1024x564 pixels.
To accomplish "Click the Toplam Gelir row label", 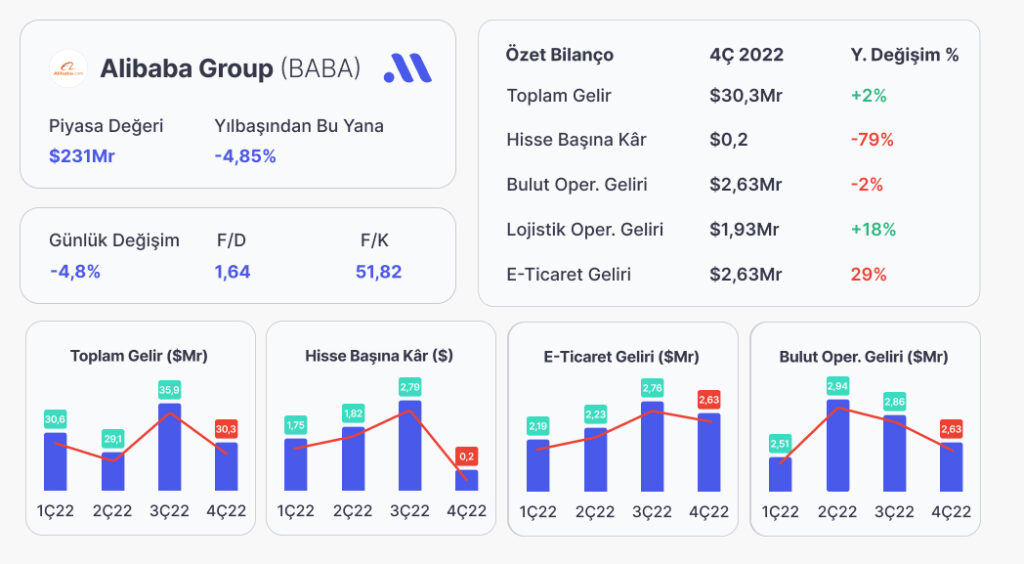I will click(x=559, y=96).
